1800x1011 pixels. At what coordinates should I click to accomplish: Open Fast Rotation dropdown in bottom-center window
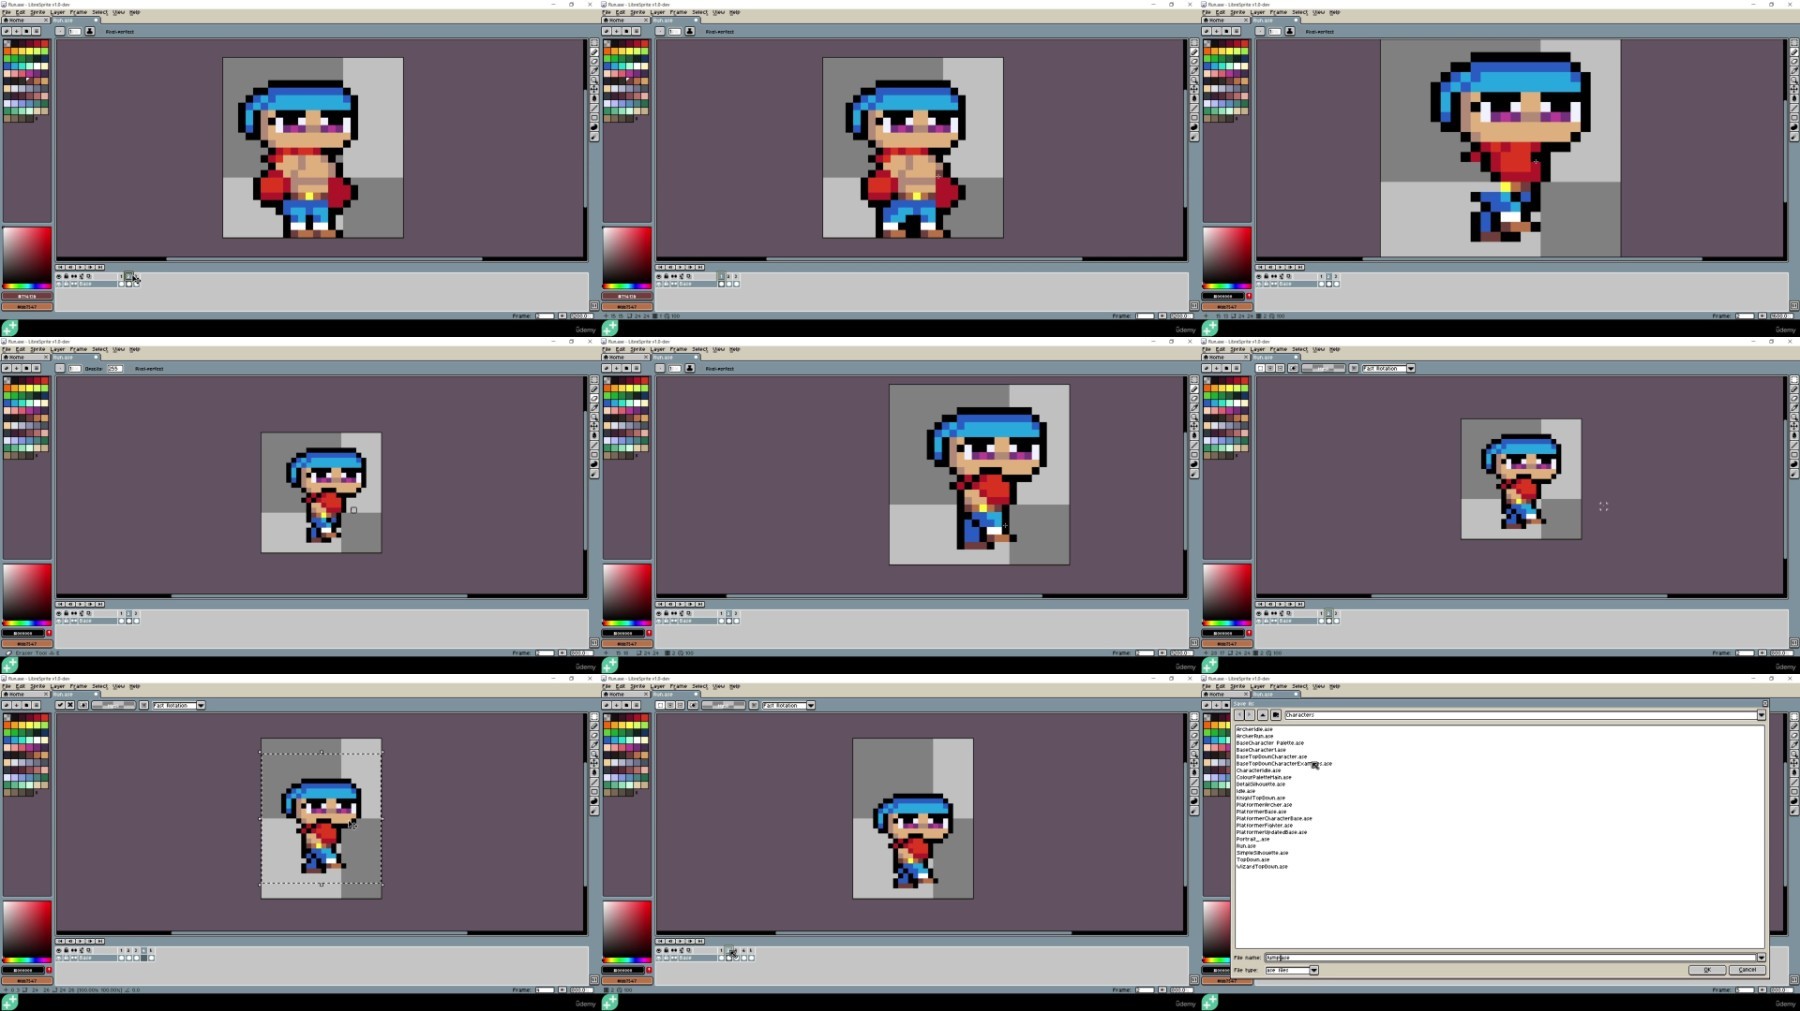[x=810, y=705]
